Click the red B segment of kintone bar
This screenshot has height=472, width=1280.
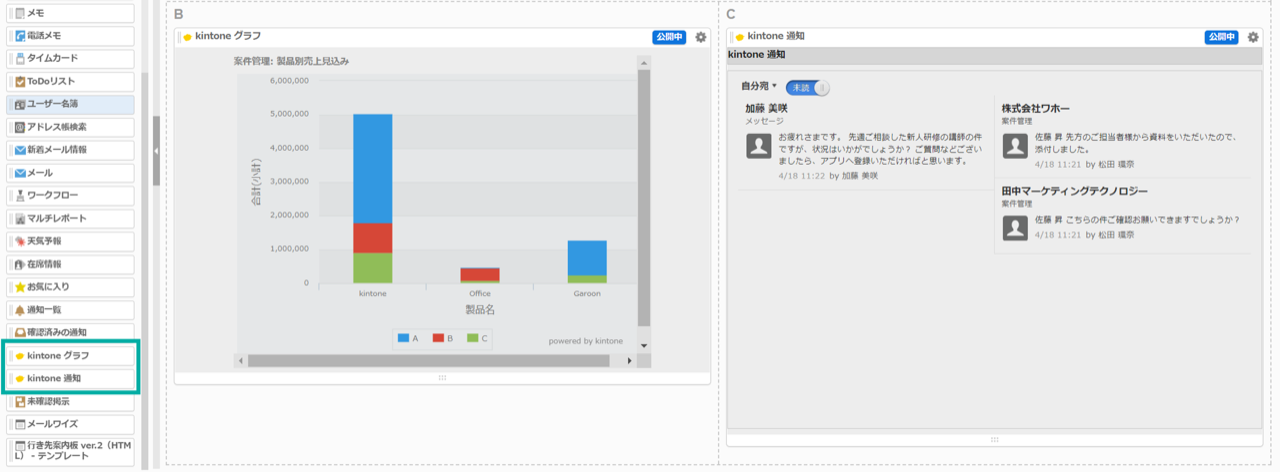(372, 238)
